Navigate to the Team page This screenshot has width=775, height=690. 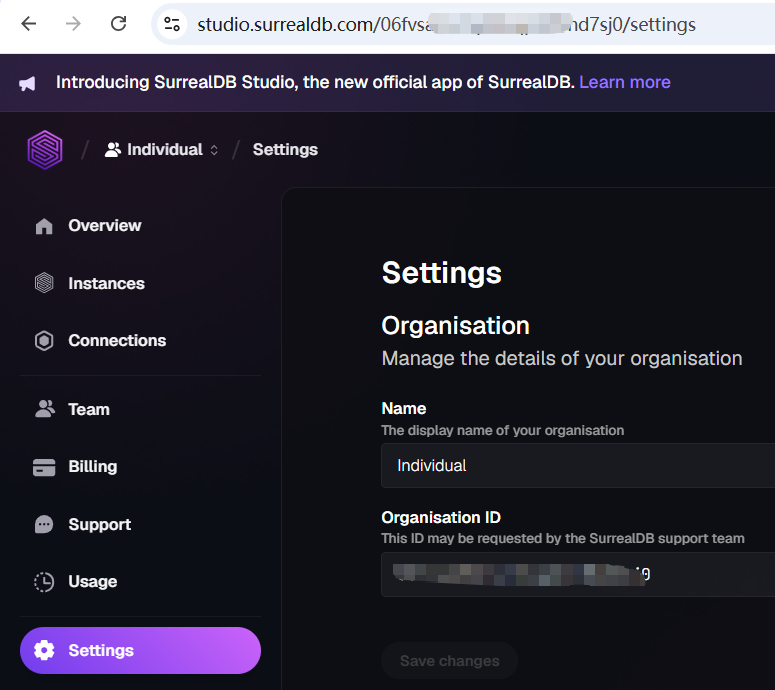[140, 409]
